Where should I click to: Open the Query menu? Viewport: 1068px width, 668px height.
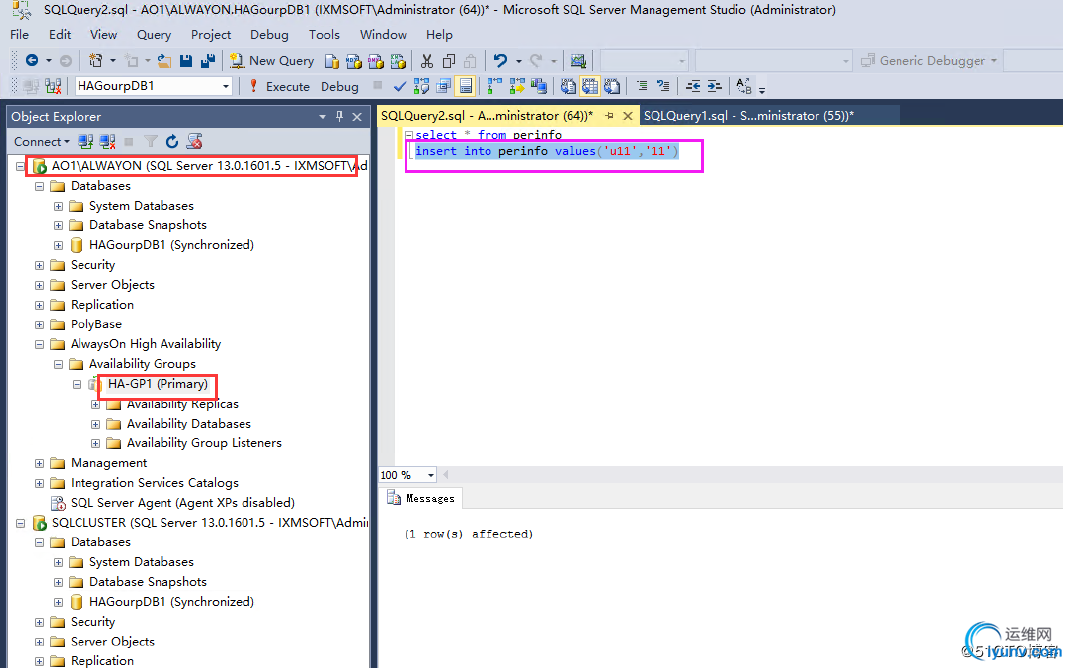[154, 35]
